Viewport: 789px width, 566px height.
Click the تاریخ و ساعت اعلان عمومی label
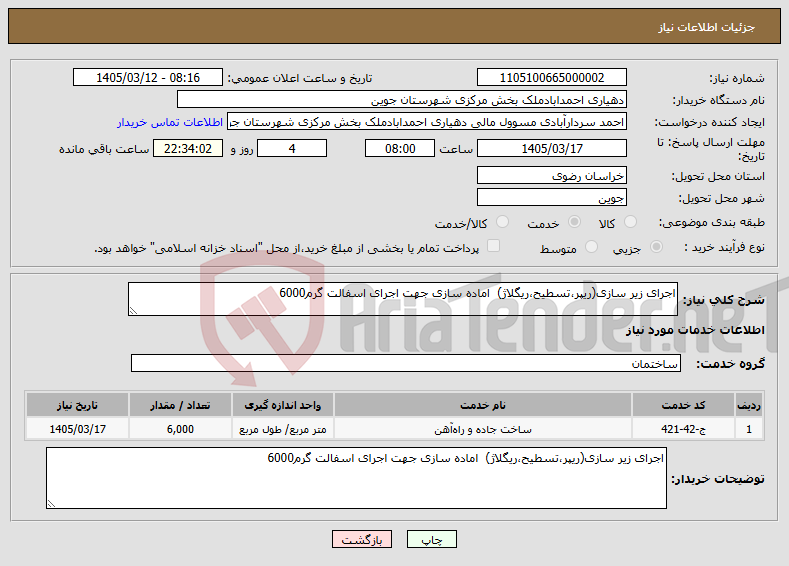[300, 78]
